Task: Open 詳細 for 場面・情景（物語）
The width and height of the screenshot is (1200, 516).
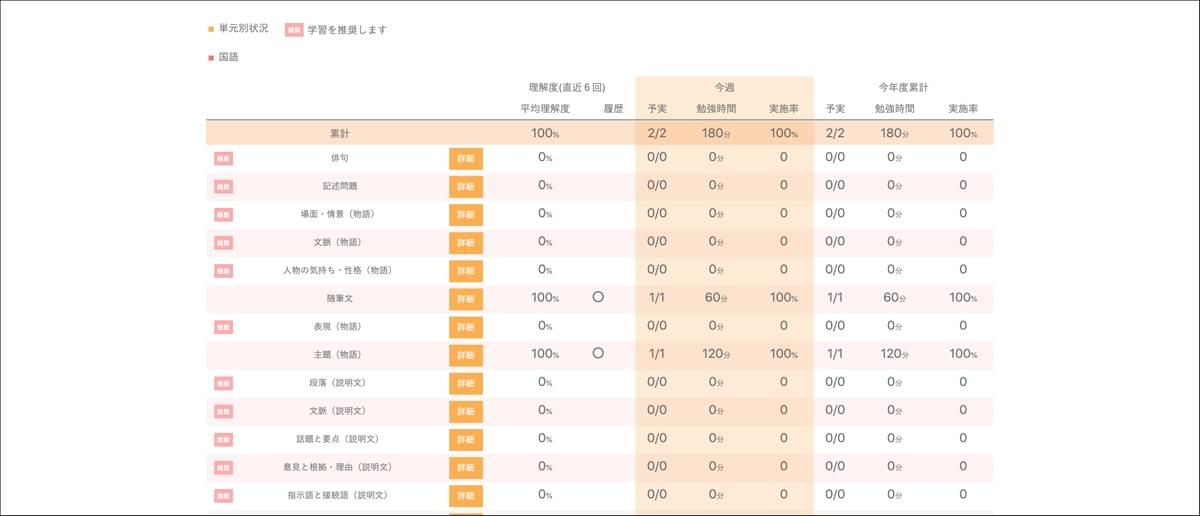Action: tap(466, 214)
